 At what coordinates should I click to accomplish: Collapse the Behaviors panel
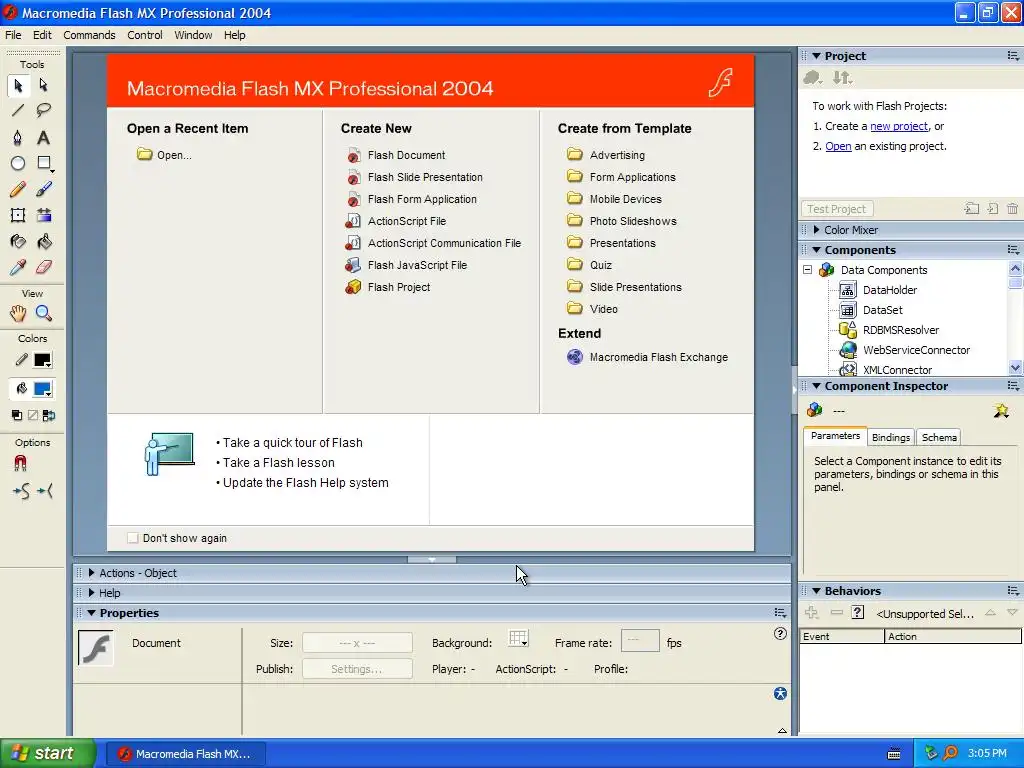pos(816,591)
